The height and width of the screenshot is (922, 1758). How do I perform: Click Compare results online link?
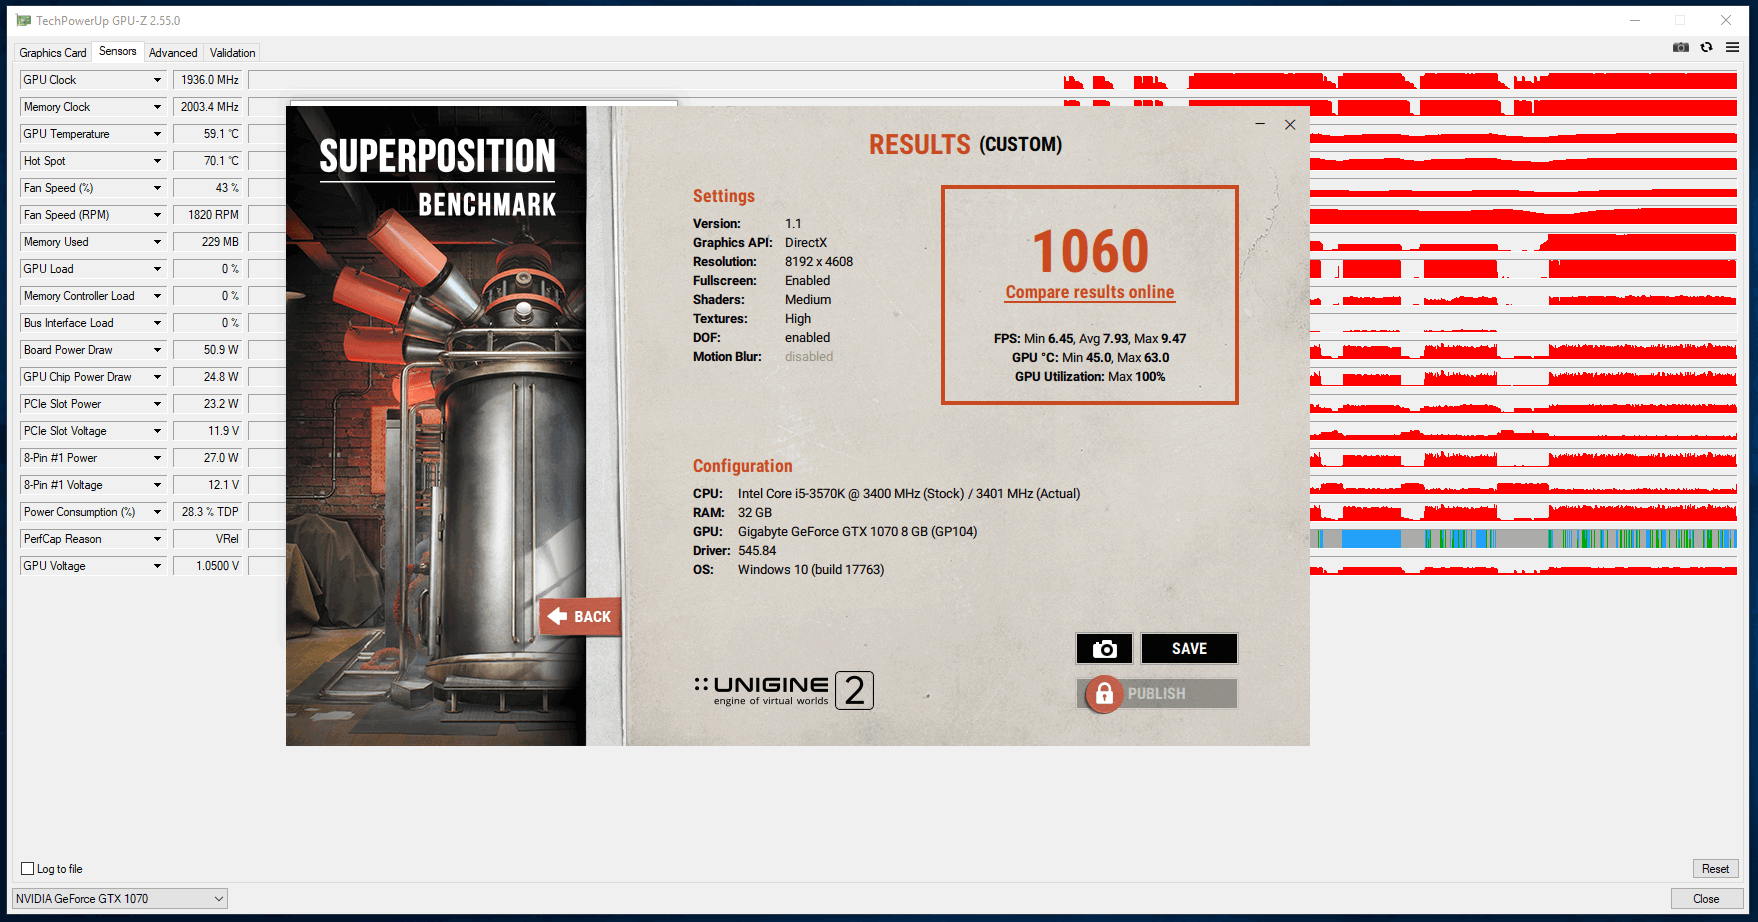[x=1090, y=292]
